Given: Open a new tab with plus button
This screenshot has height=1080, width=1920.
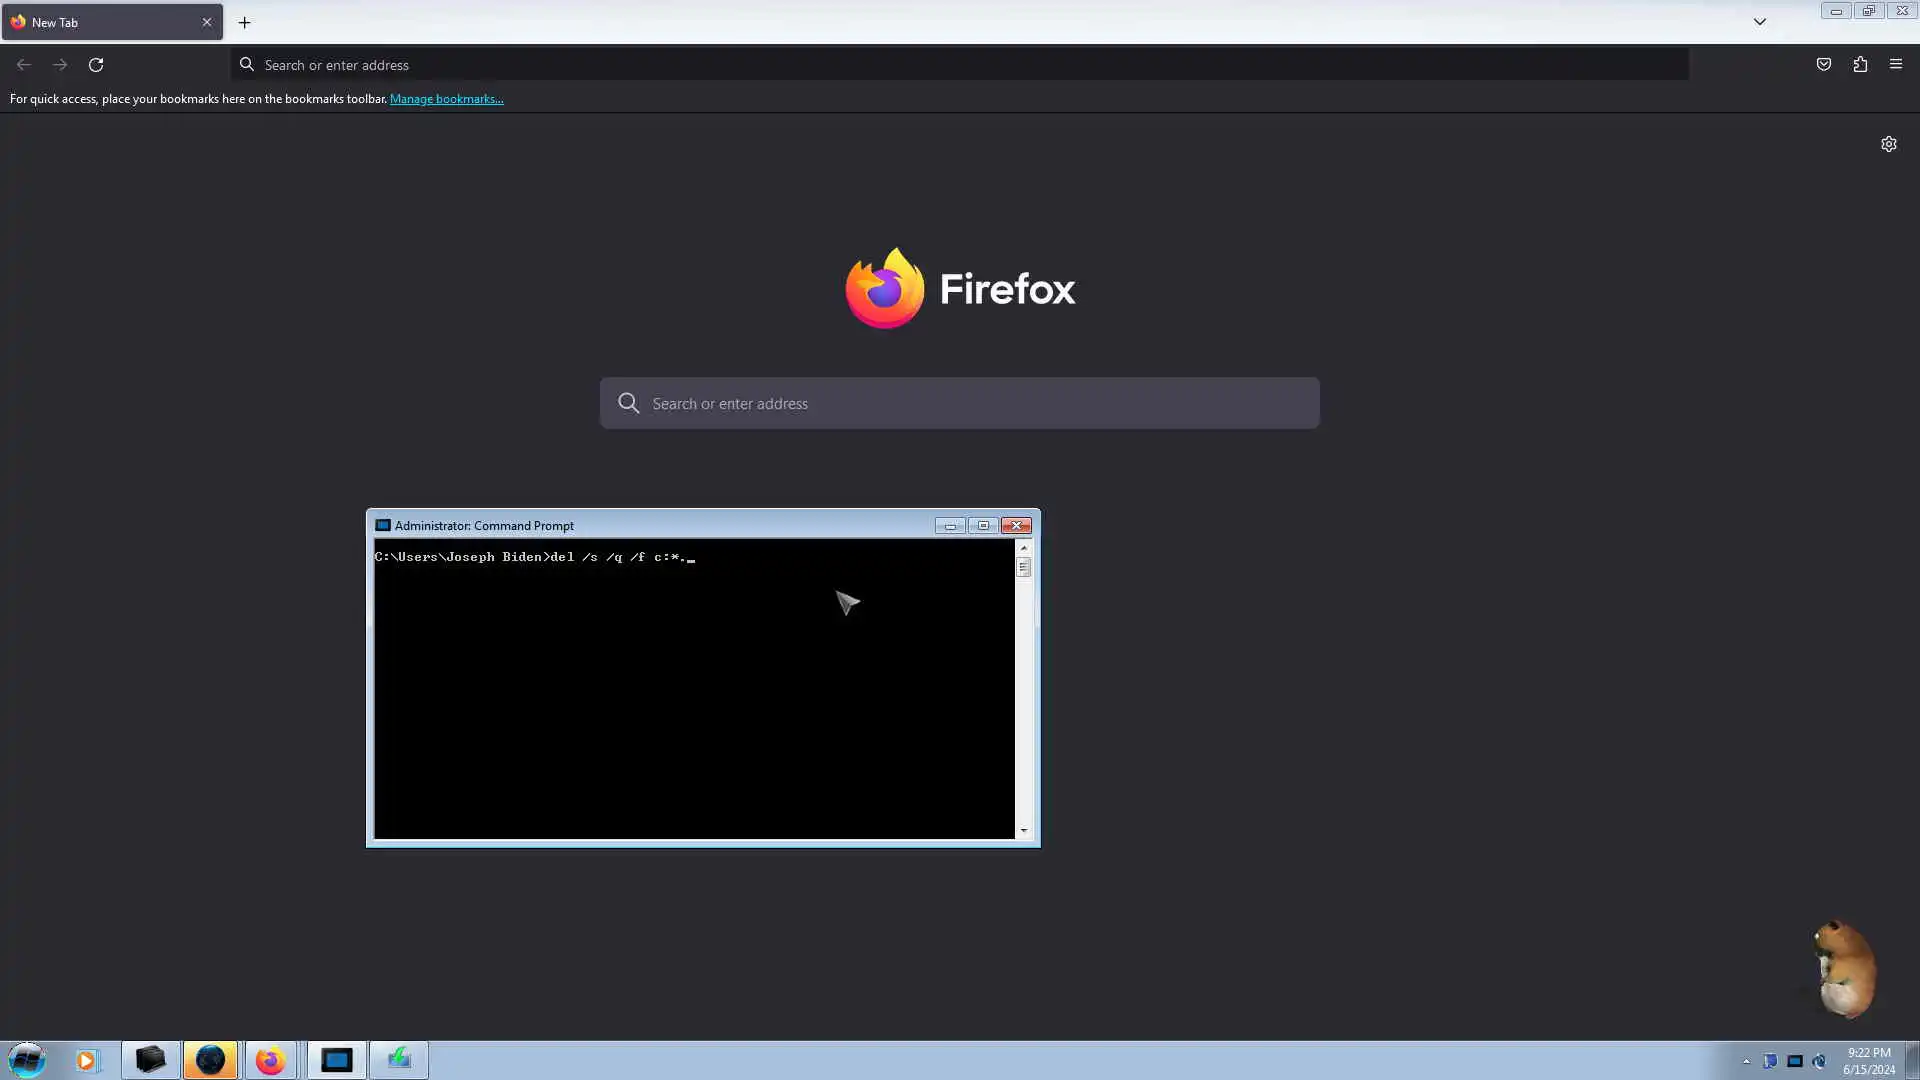Looking at the screenshot, I should click(x=244, y=22).
